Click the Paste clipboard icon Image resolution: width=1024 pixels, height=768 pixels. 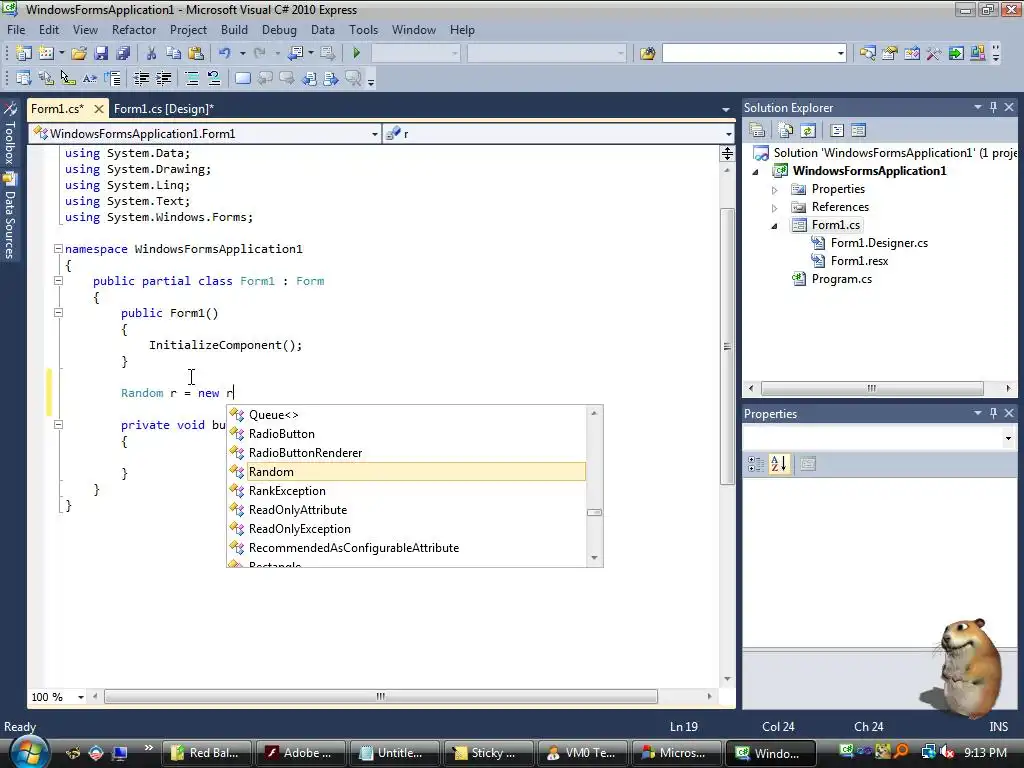tap(196, 53)
